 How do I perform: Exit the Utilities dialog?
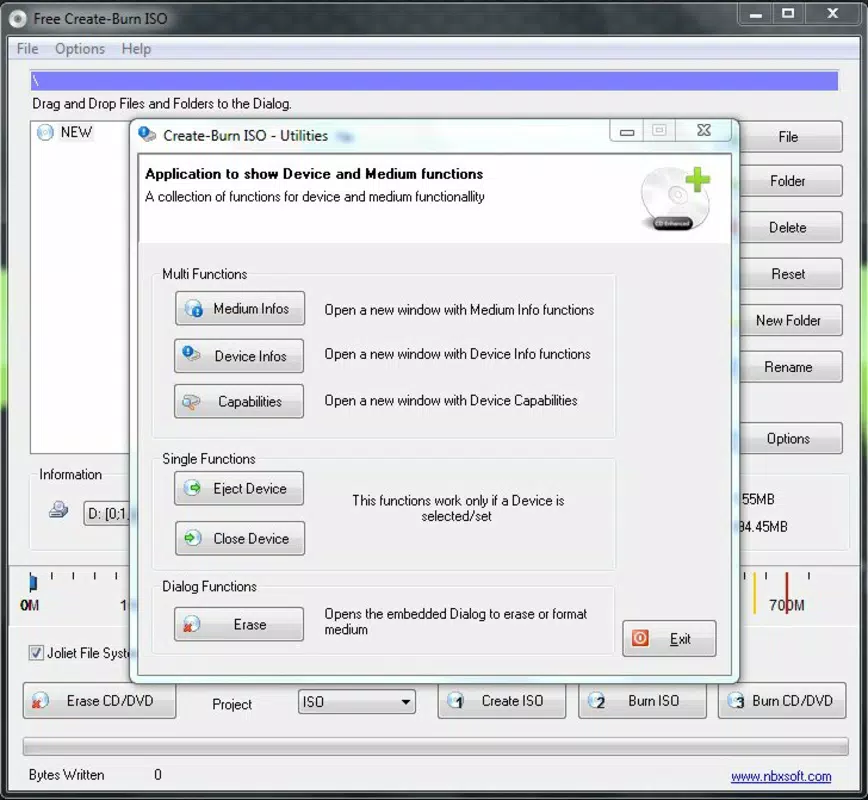(669, 638)
